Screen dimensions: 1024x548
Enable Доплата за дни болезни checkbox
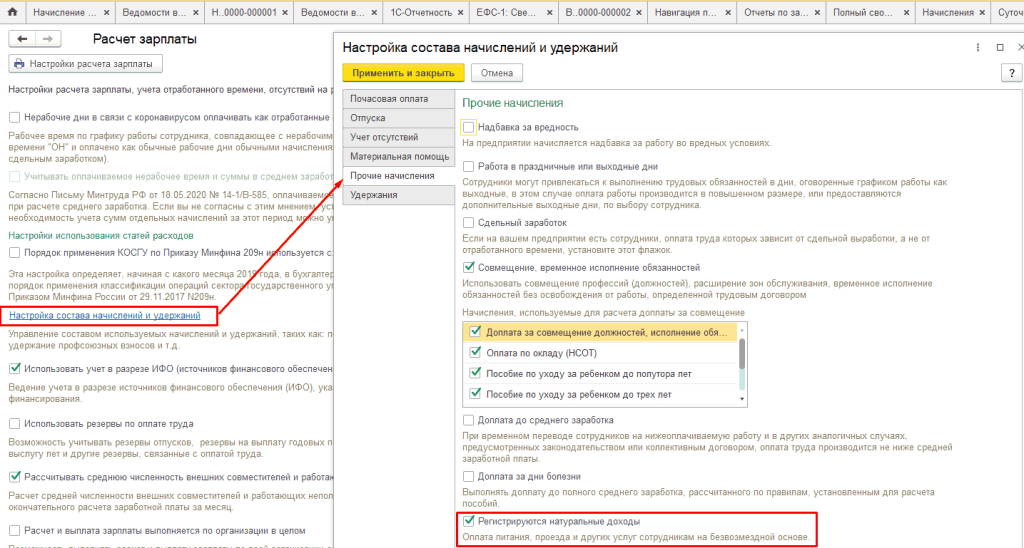coord(468,476)
